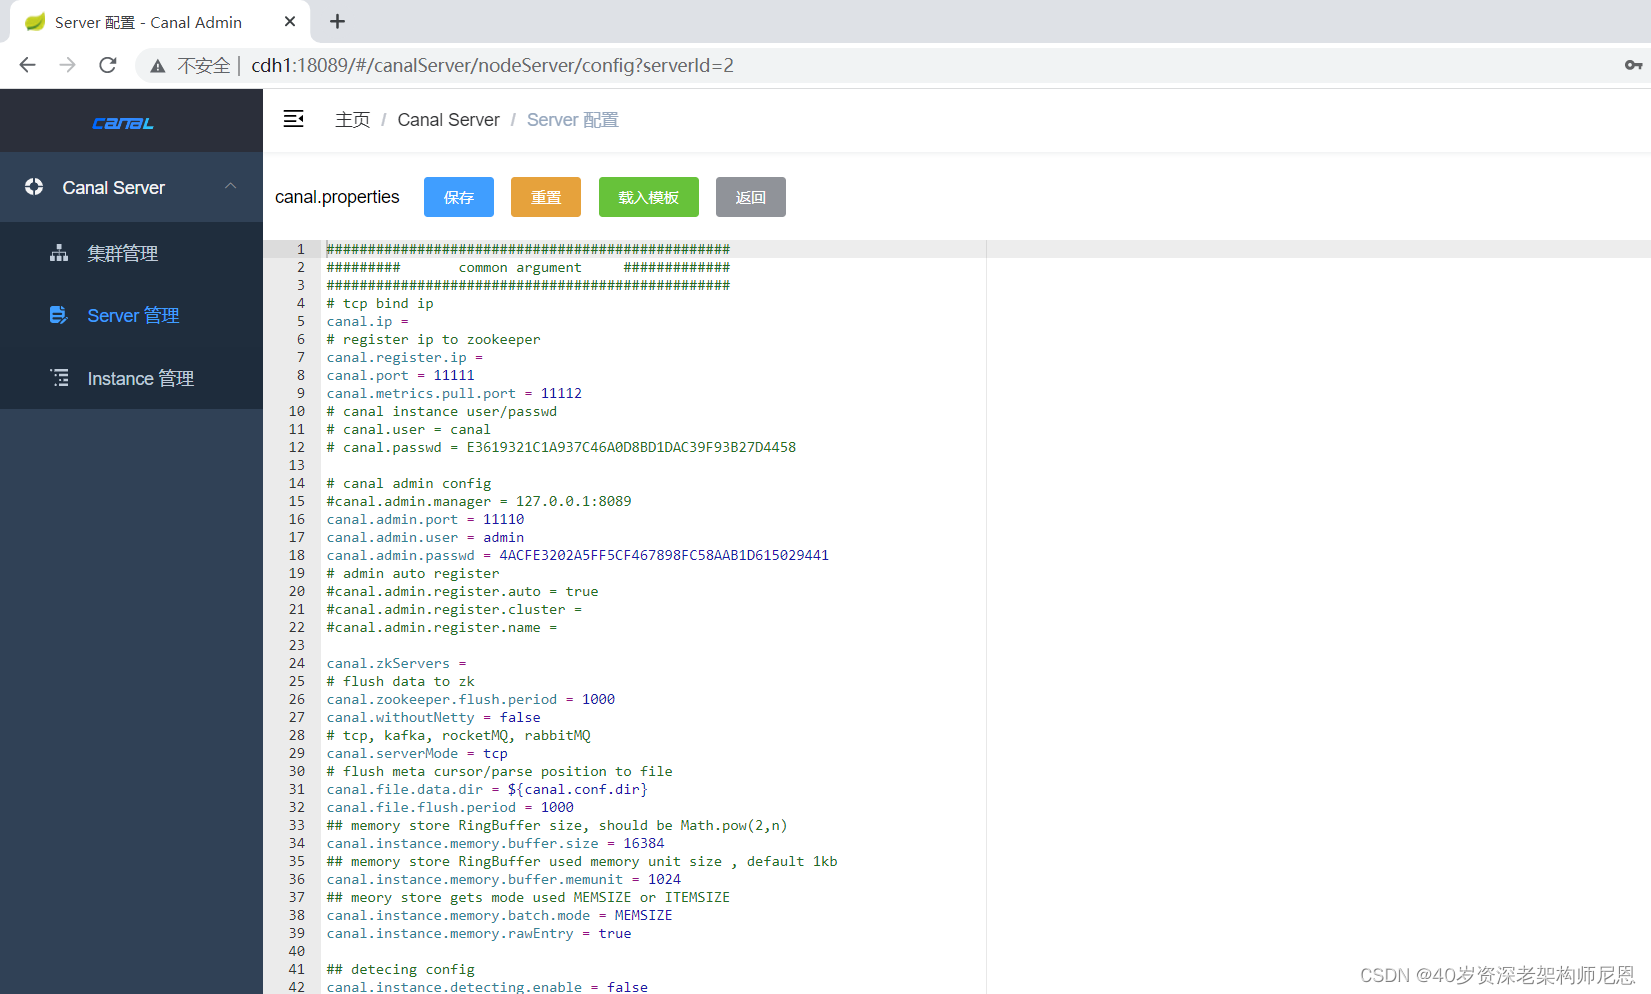1651x994 pixels.
Task: Click the not-secure warning icon
Action: [x=158, y=66]
